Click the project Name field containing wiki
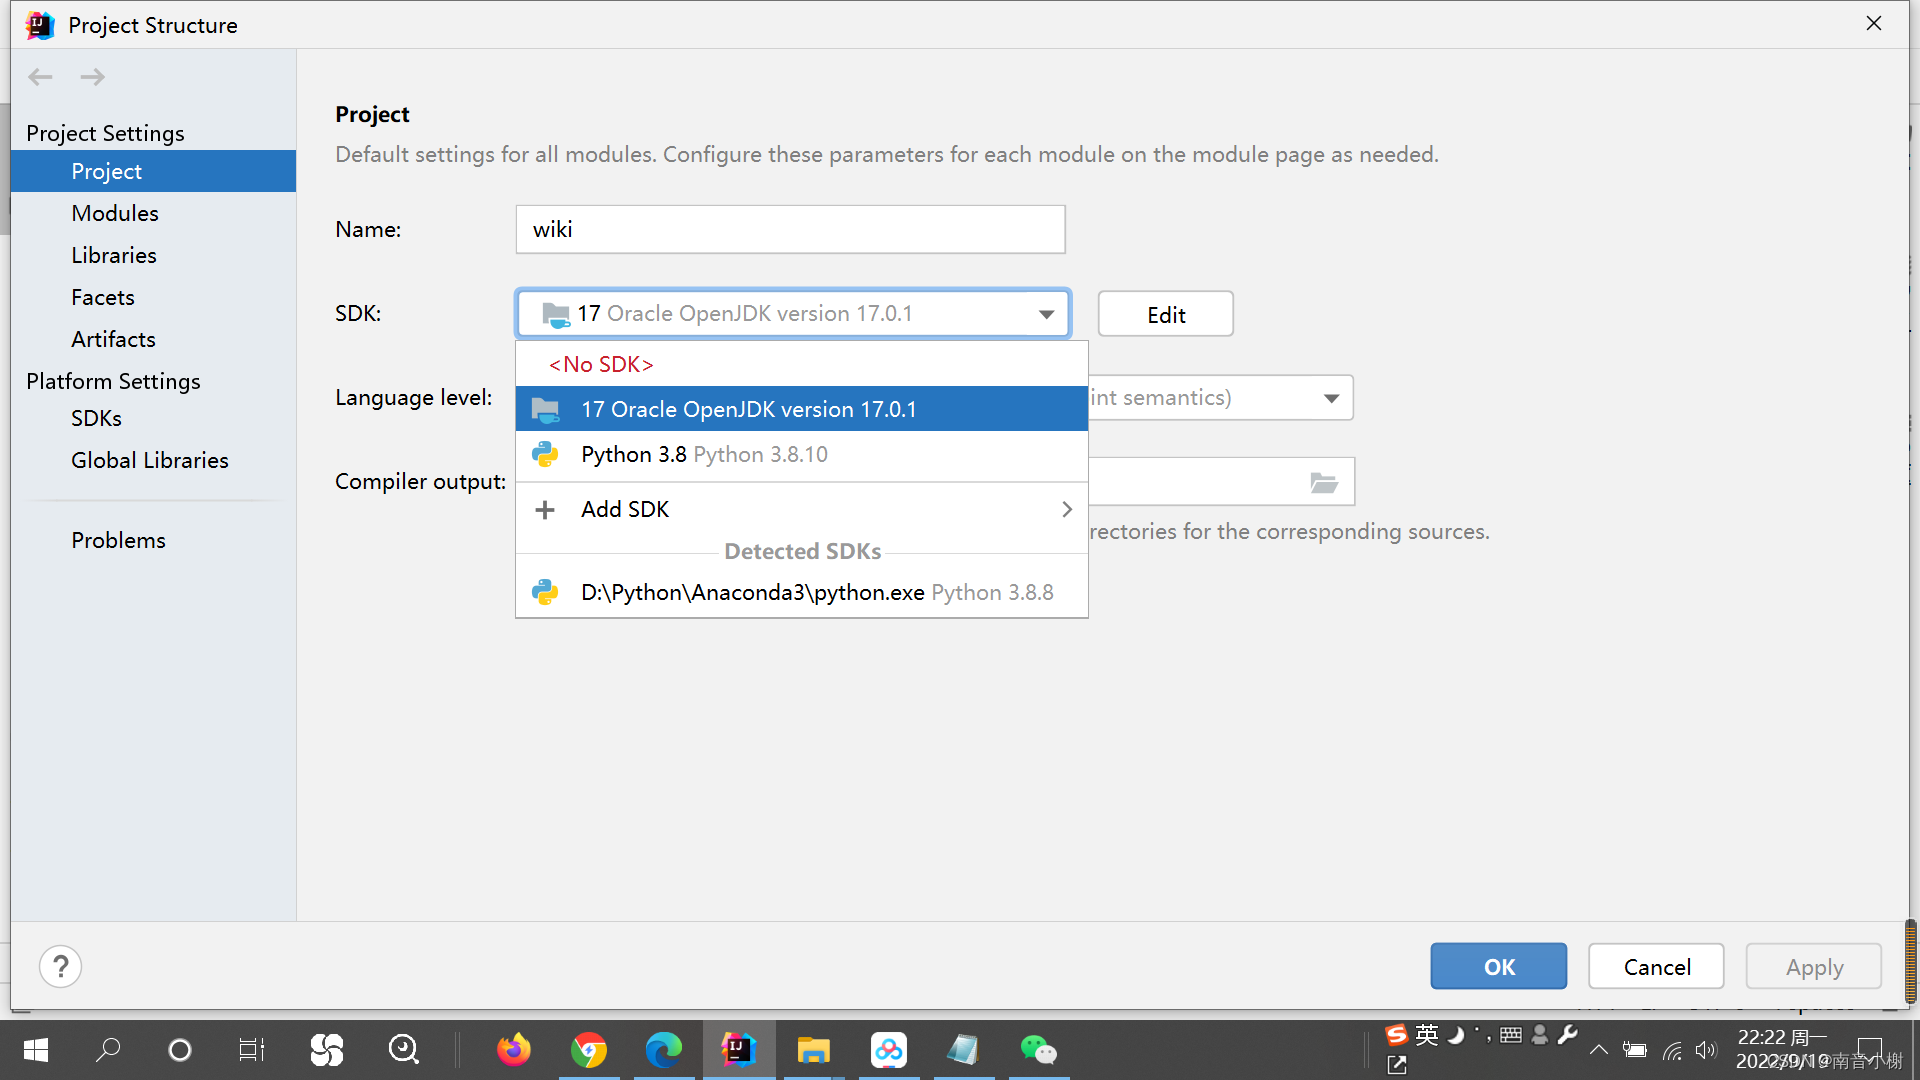This screenshot has width=1920, height=1080. (791, 229)
